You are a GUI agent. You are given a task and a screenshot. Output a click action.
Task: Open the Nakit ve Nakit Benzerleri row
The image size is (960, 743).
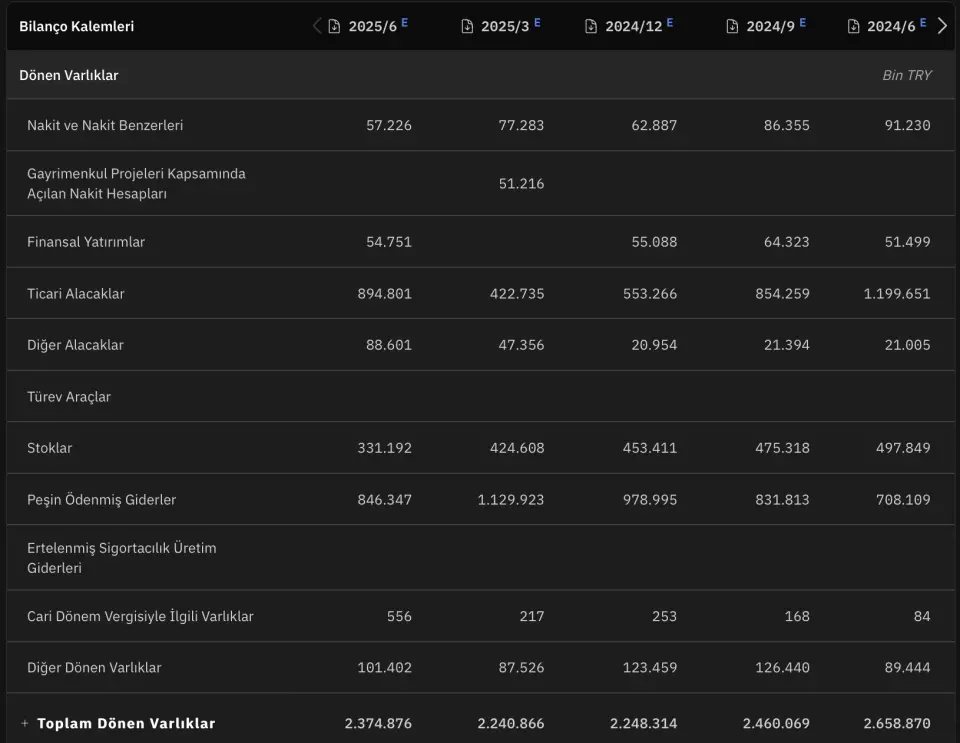[x=105, y=125]
